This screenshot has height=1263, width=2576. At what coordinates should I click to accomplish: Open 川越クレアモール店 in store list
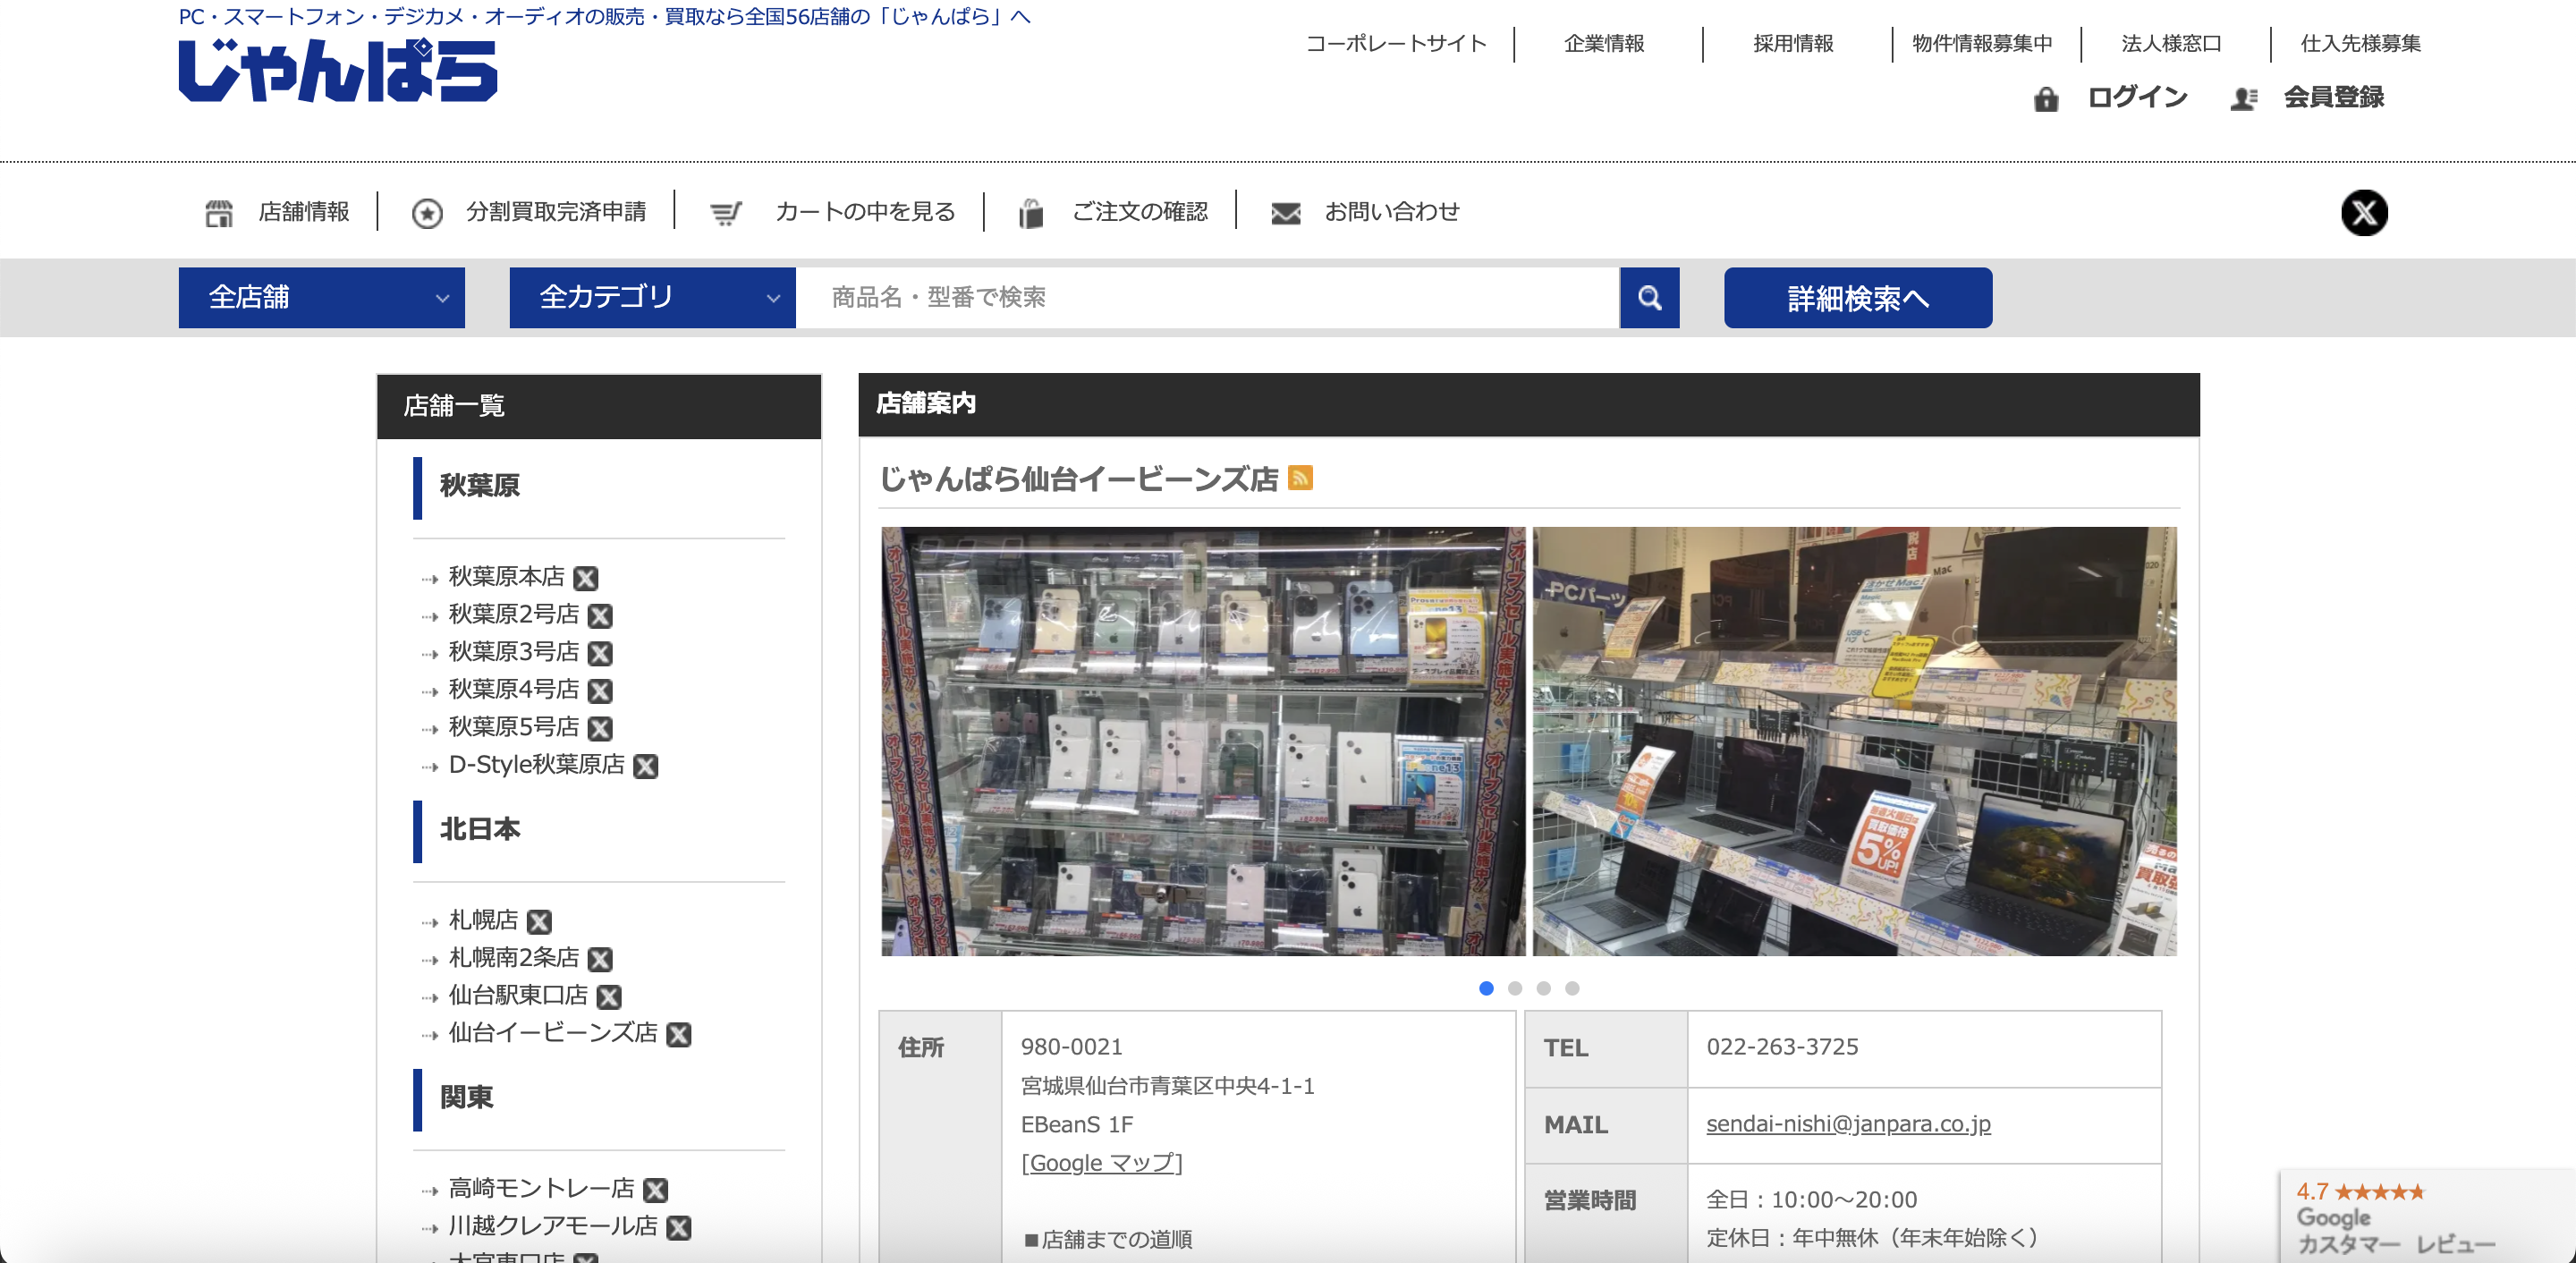(553, 1225)
